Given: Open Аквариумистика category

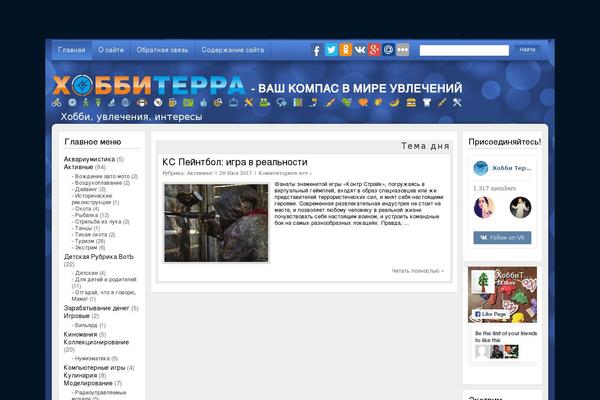Looking at the screenshot, I should click(89, 159).
